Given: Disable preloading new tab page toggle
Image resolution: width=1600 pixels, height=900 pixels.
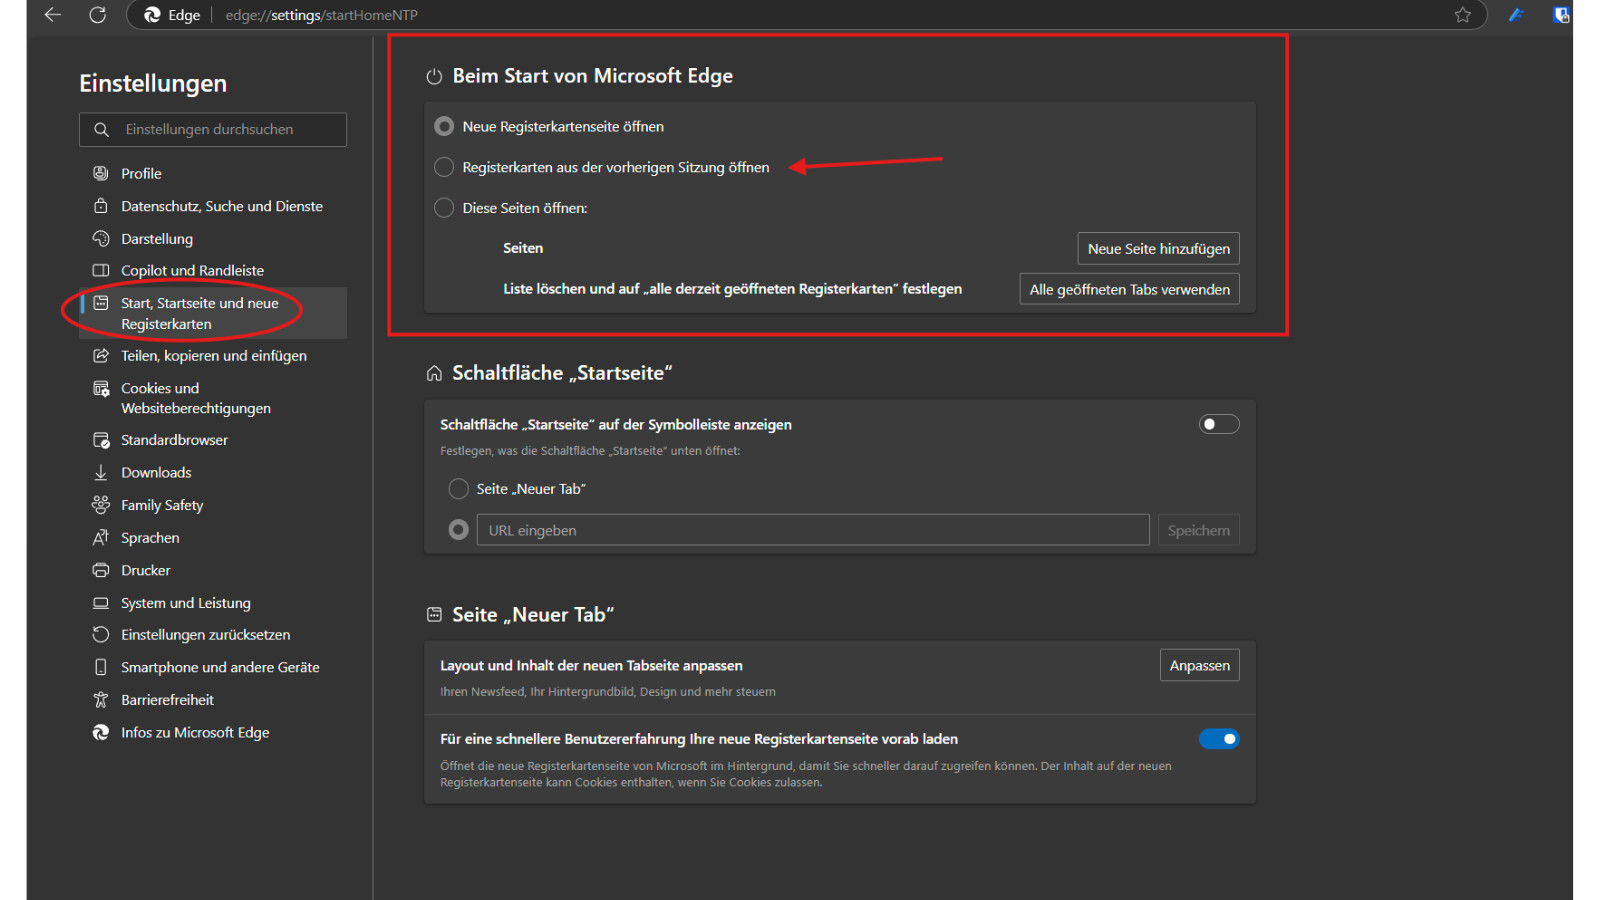Looking at the screenshot, I should [x=1218, y=739].
